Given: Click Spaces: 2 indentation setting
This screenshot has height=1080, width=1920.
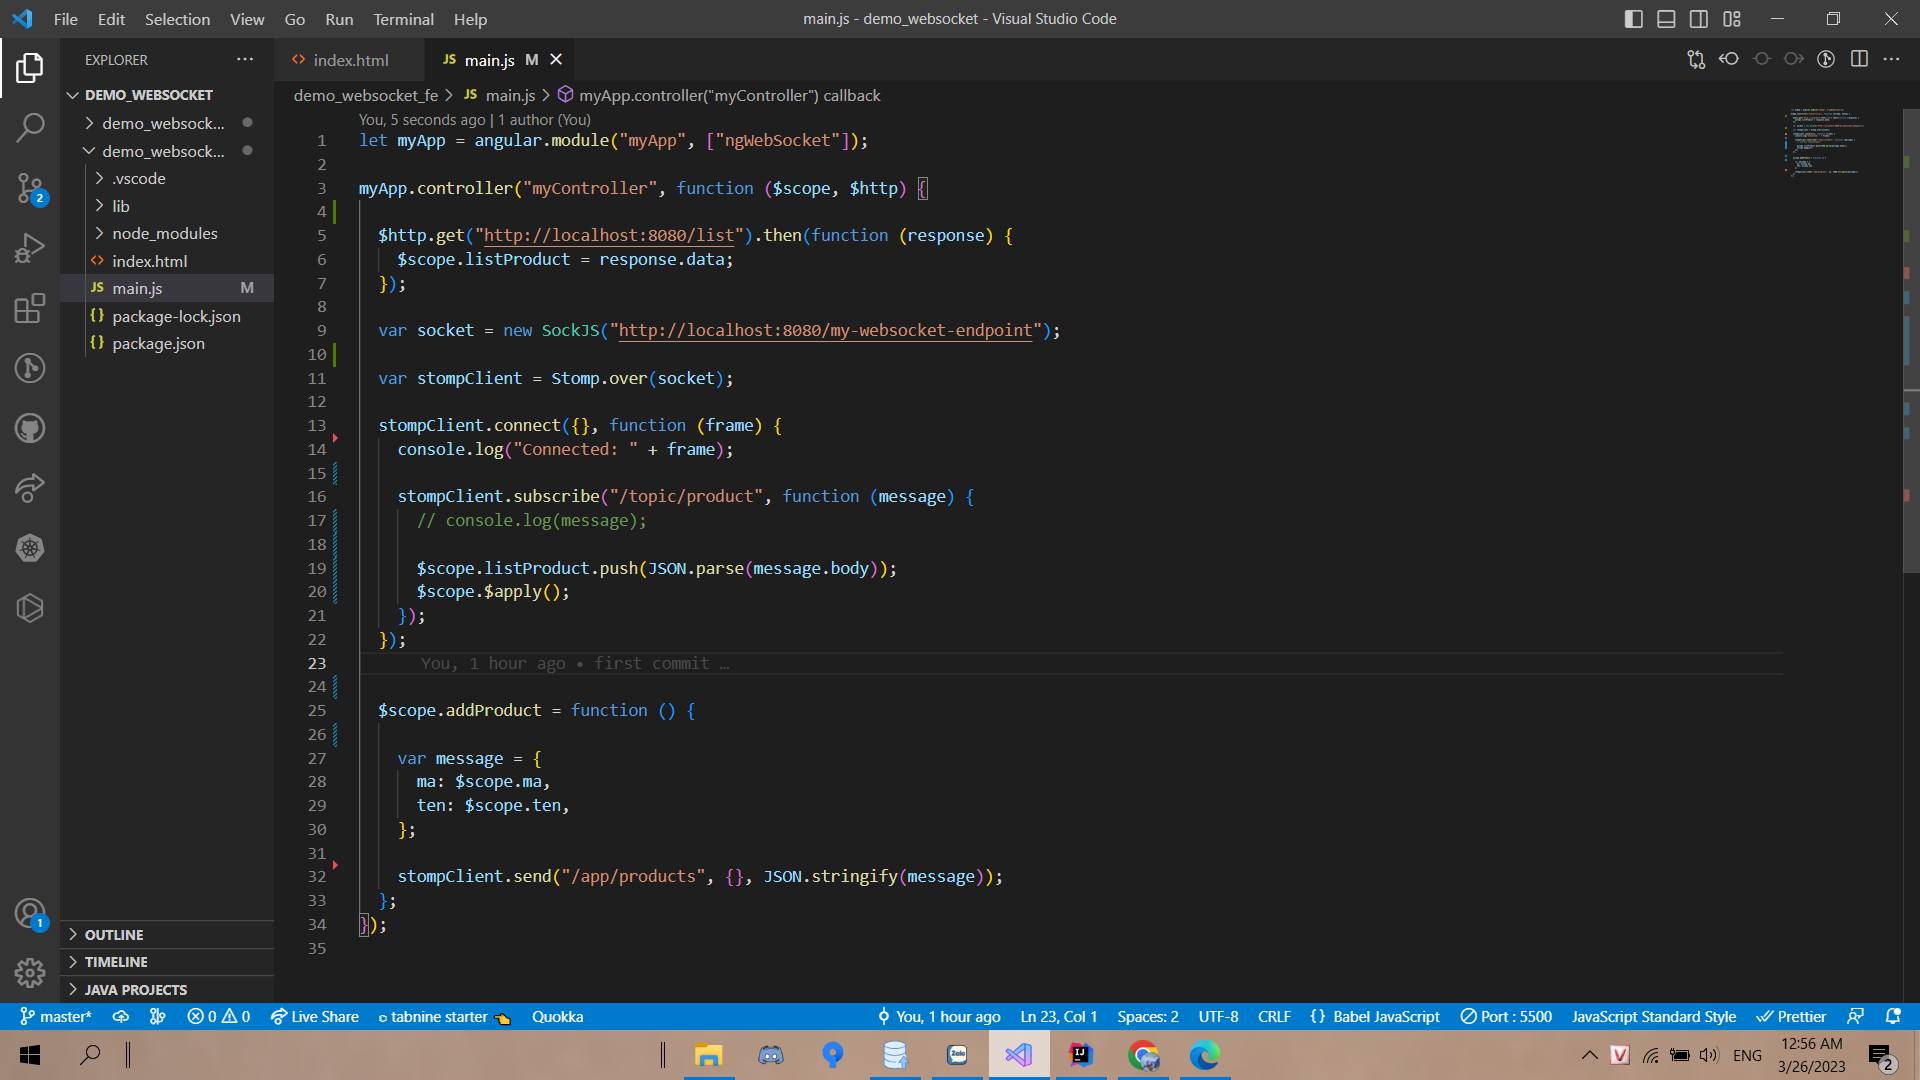Looking at the screenshot, I should (1148, 1016).
